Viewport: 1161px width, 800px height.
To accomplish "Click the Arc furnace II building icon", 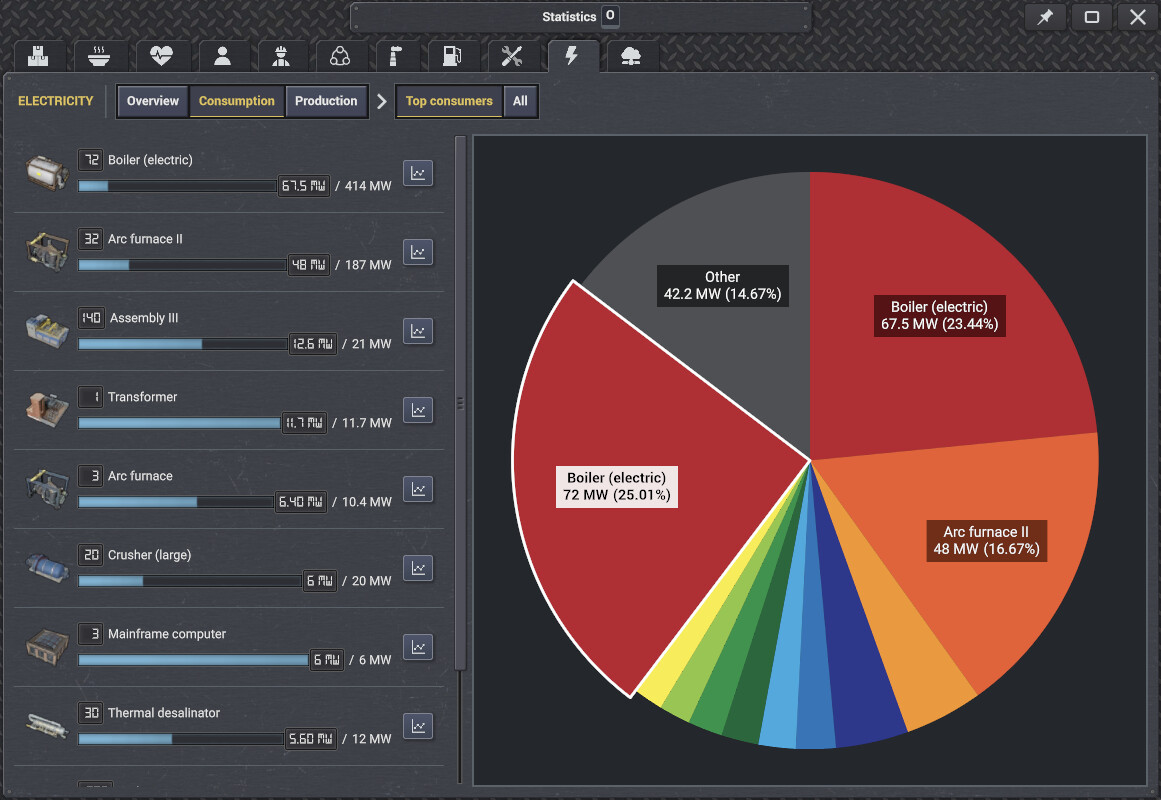I will tap(47, 252).
